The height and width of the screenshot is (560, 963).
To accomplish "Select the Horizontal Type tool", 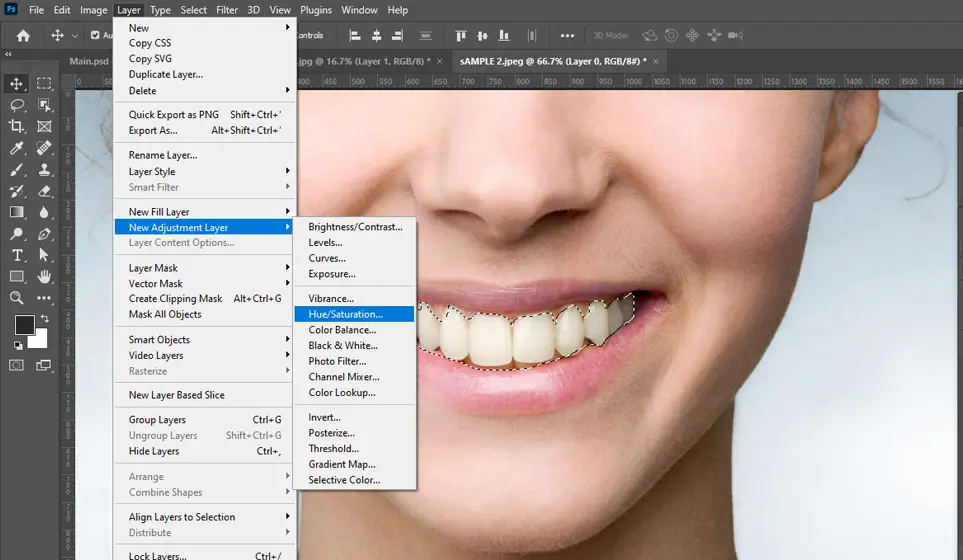I will (x=17, y=255).
